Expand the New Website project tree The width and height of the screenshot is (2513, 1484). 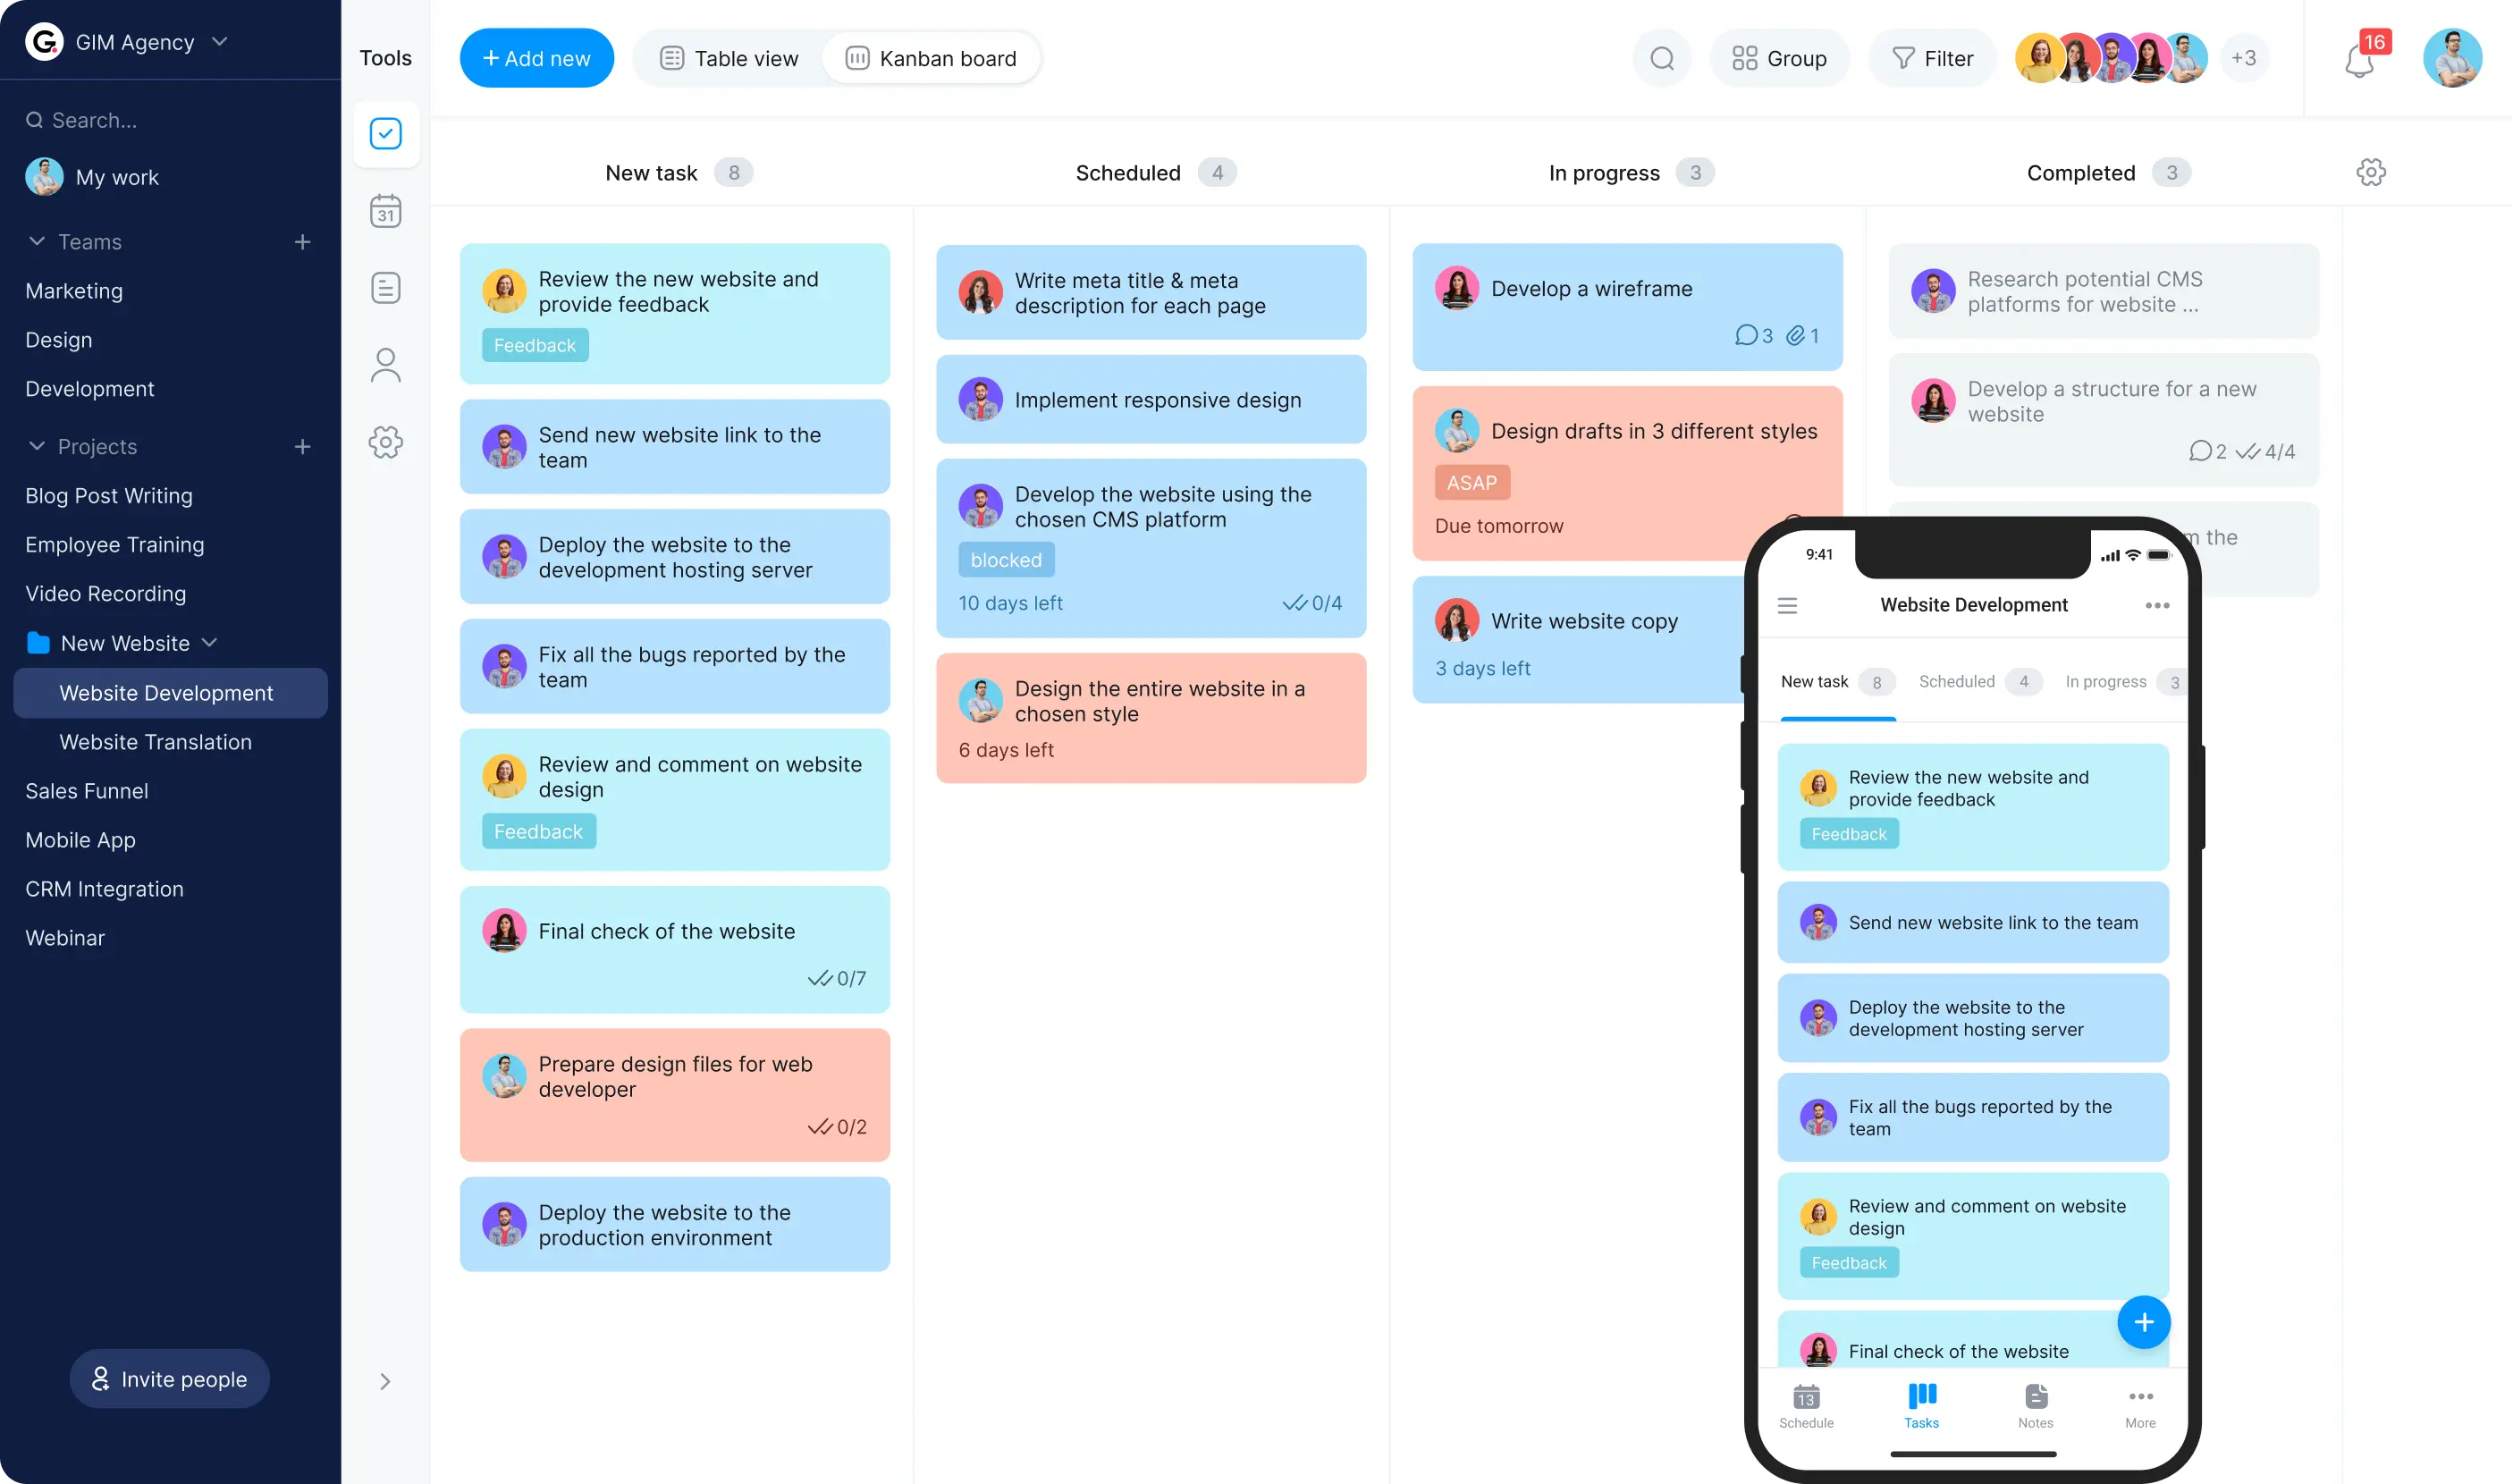tap(210, 641)
